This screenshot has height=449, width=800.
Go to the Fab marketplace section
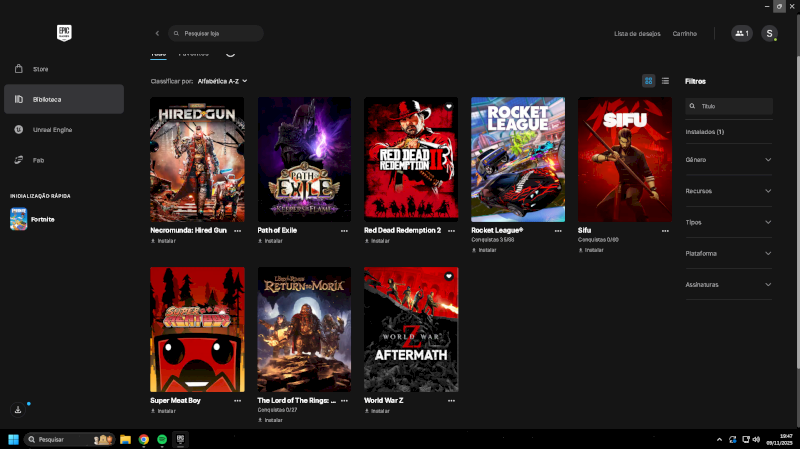pyautogui.click(x=40, y=160)
